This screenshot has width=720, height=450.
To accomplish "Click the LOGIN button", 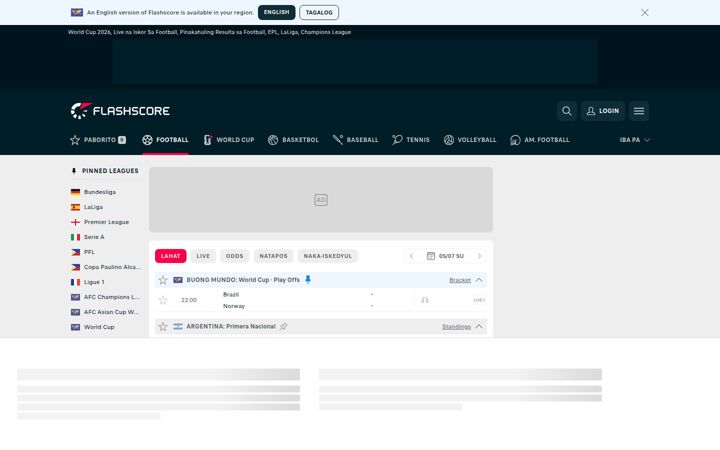I will 602,111.
